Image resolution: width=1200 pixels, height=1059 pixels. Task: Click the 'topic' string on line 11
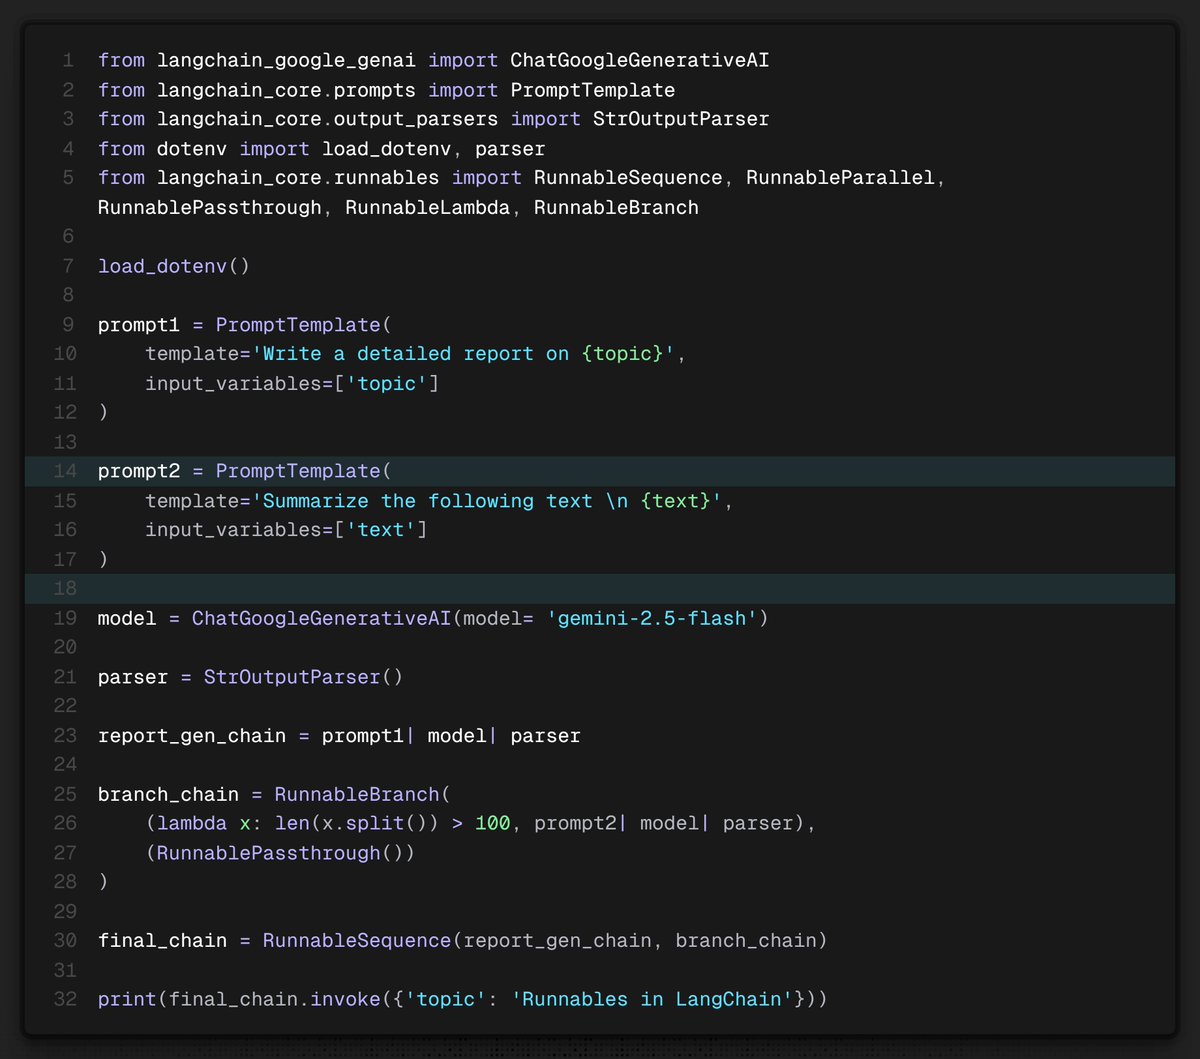tap(387, 384)
